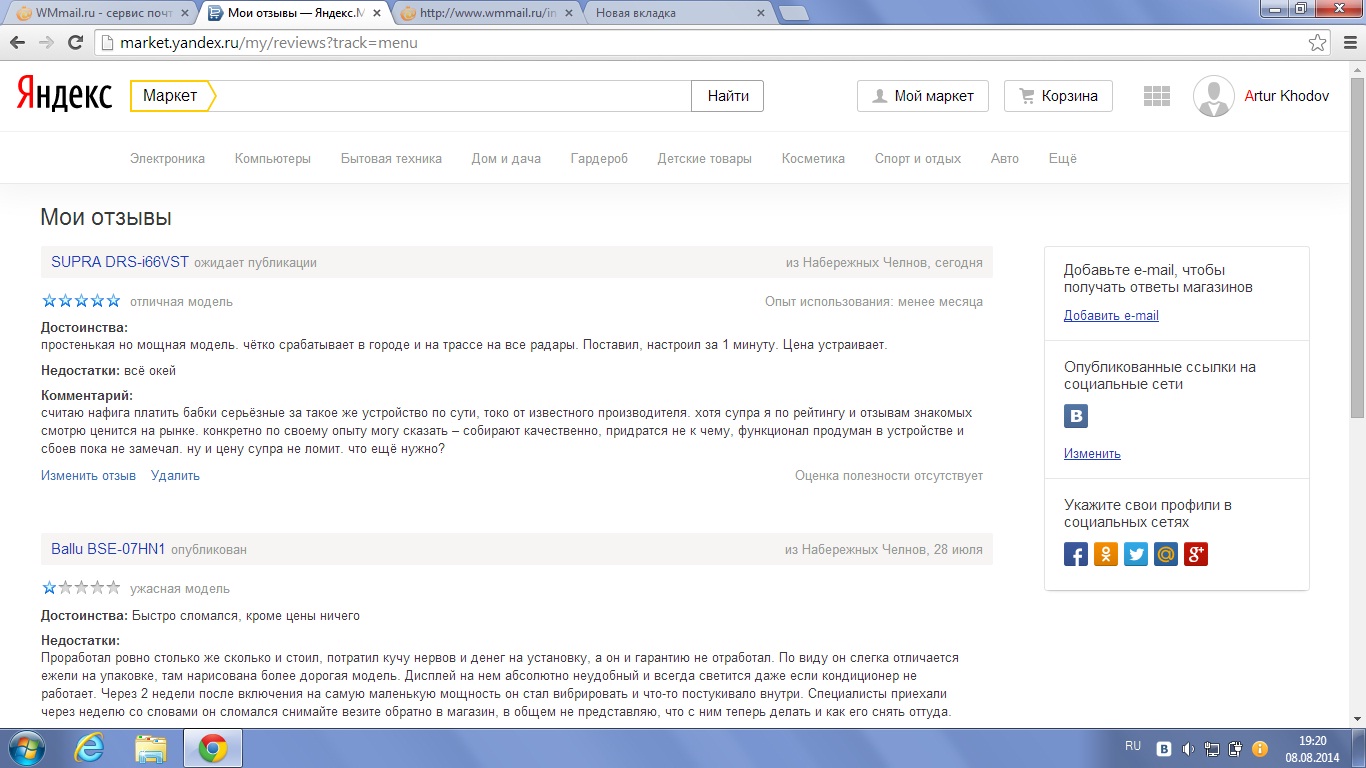Screen dimensions: 1366x768
Task: Open Гардероб category
Action: (599, 158)
